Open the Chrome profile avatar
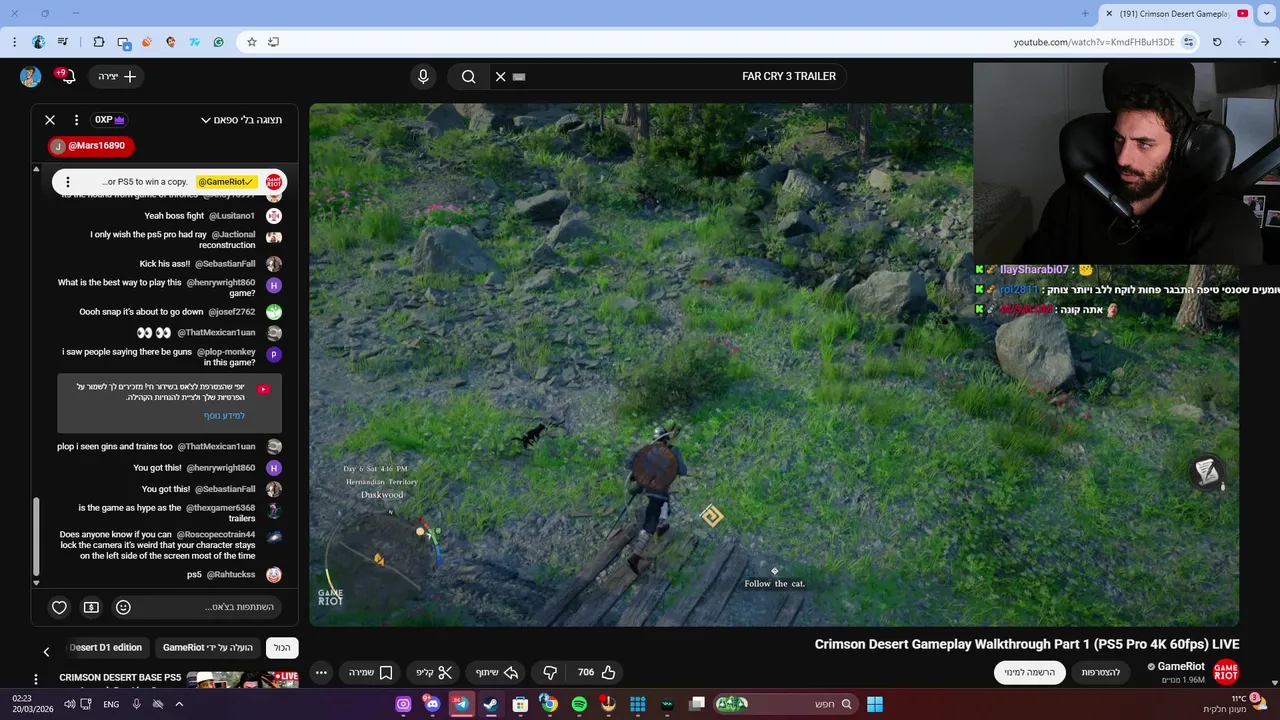Image resolution: width=1280 pixels, height=720 pixels. (38, 42)
